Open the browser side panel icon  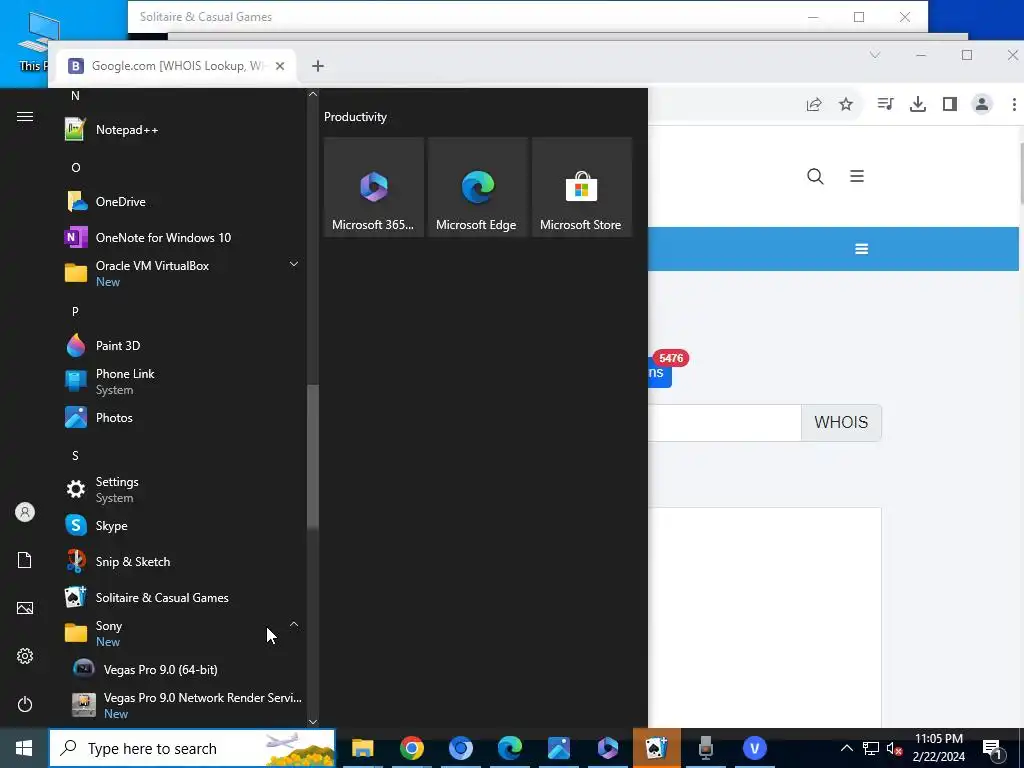(x=950, y=104)
